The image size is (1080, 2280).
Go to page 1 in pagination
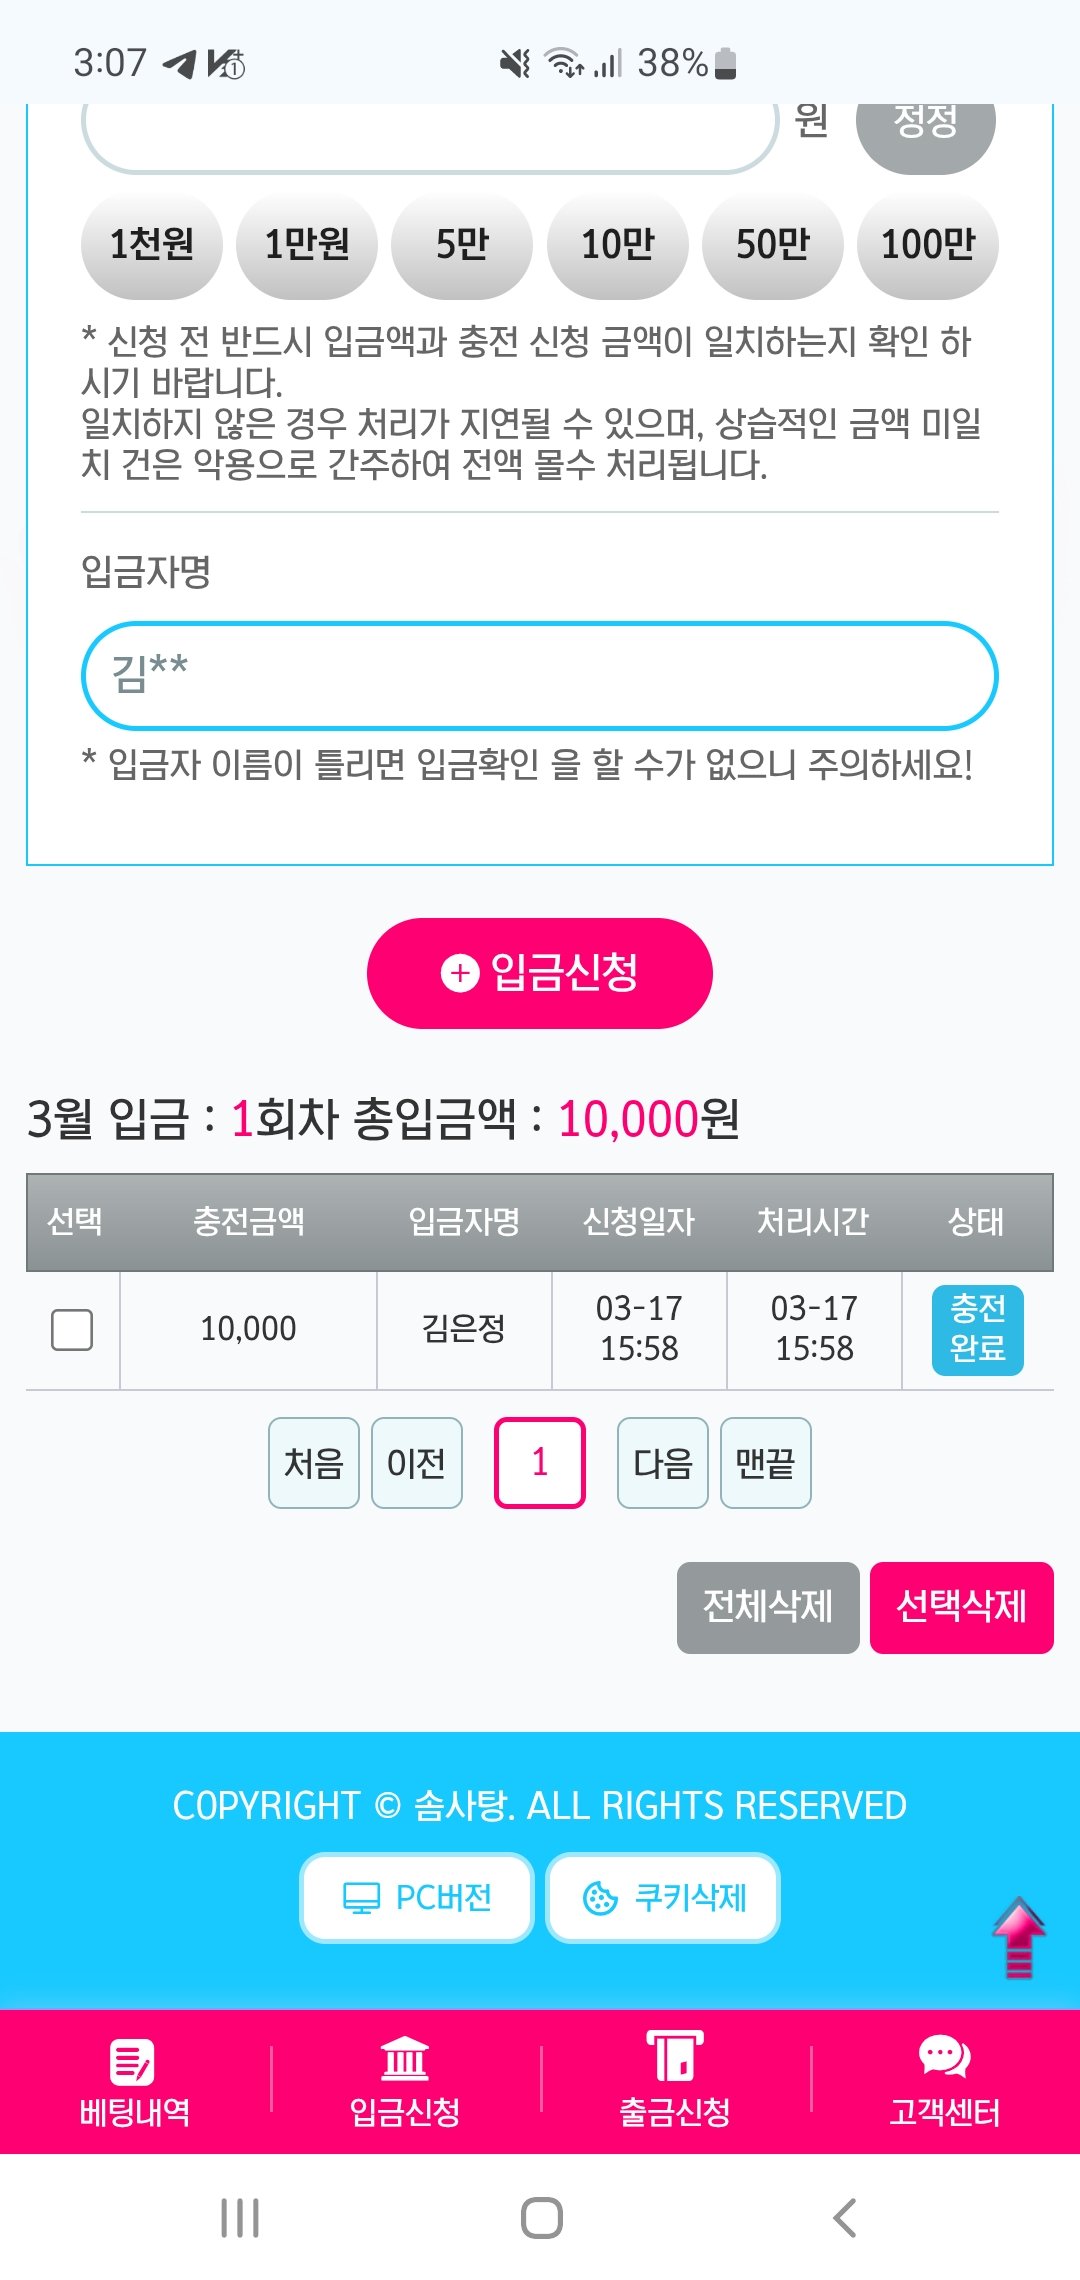pos(539,1463)
